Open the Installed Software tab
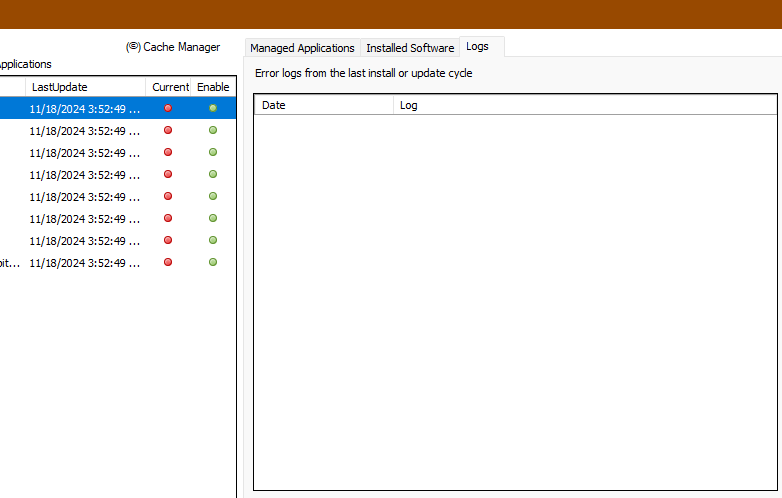The height and width of the screenshot is (498, 782). [410, 48]
